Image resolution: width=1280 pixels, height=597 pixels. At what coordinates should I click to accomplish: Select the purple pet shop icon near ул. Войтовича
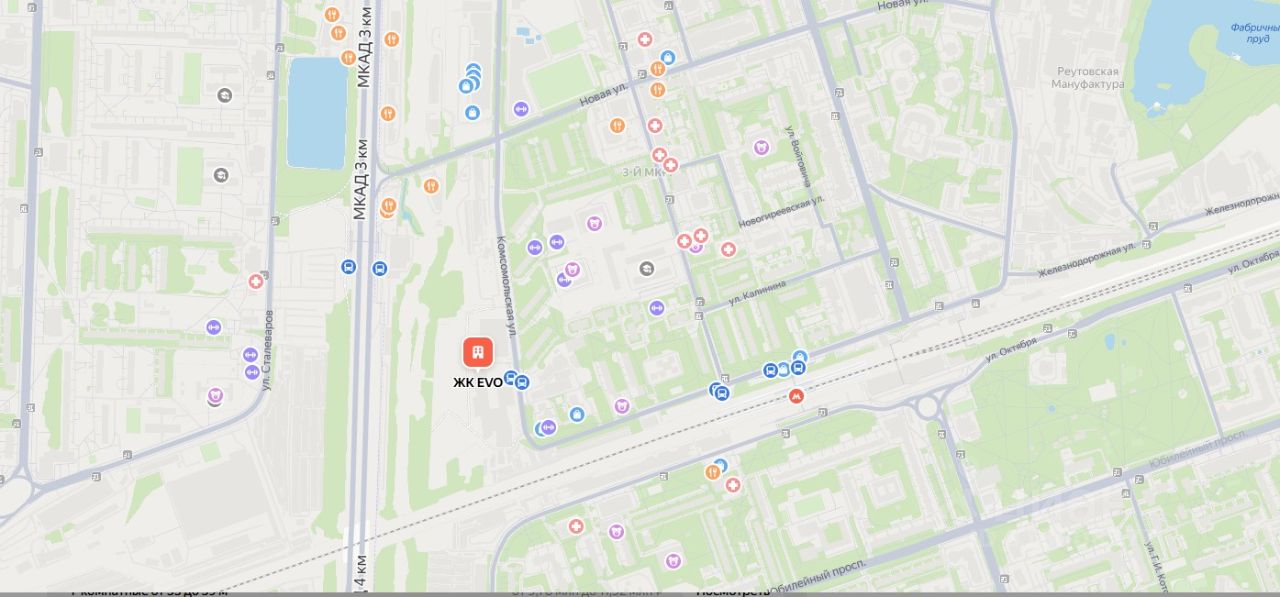pos(761,147)
